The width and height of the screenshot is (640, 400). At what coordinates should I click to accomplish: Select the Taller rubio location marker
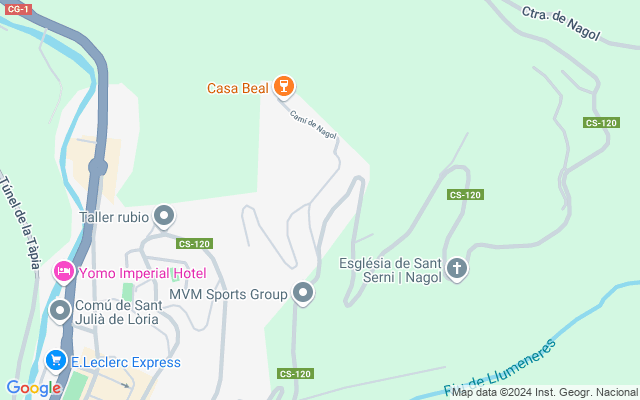pyautogui.click(x=164, y=216)
